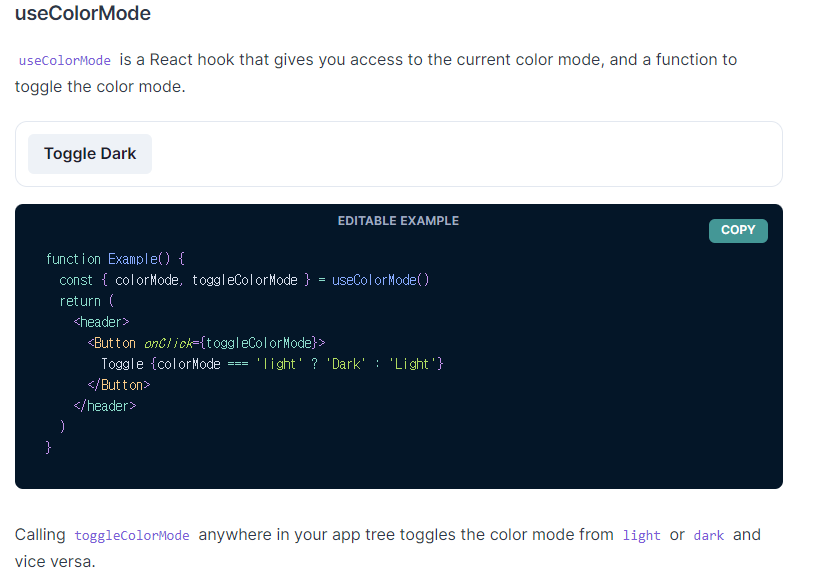Click the closing </header> tag
The width and height of the screenshot is (827, 585).
pyautogui.click(x=105, y=406)
